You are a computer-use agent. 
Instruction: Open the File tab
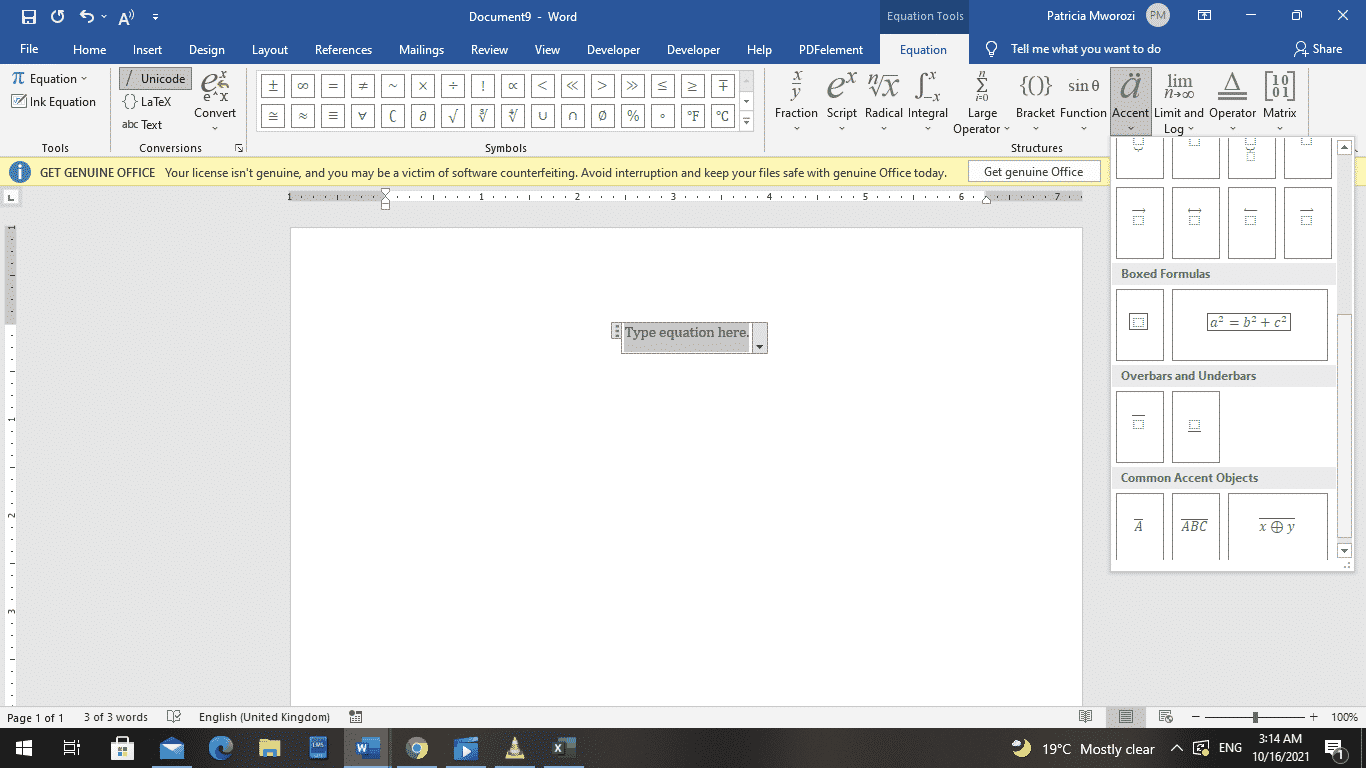pos(29,49)
